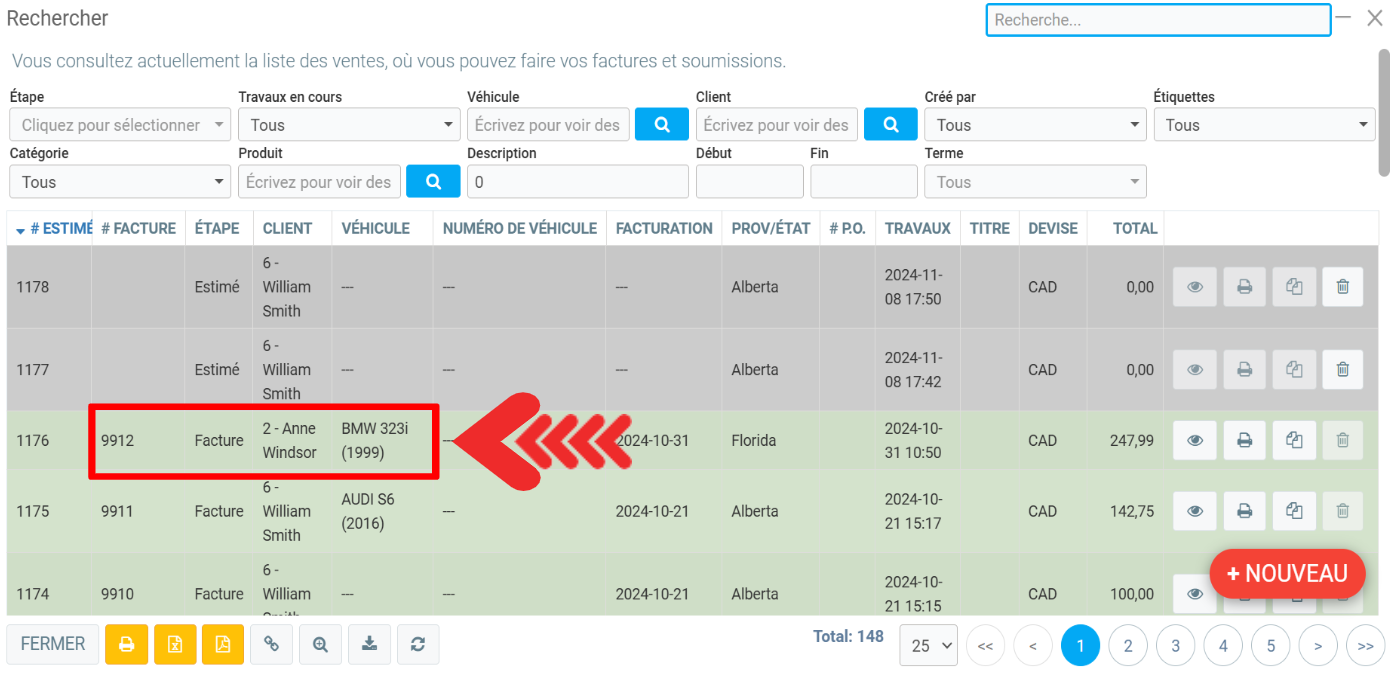
Task: View invoice 9912 with eye icon
Action: coord(1195,440)
